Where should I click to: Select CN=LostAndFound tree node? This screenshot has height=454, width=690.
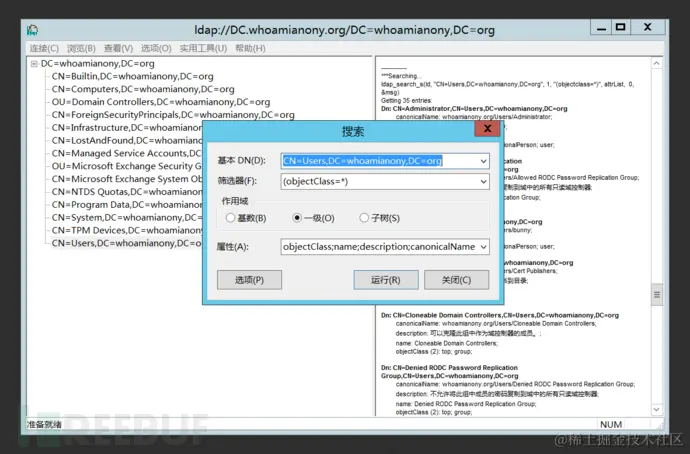127,140
